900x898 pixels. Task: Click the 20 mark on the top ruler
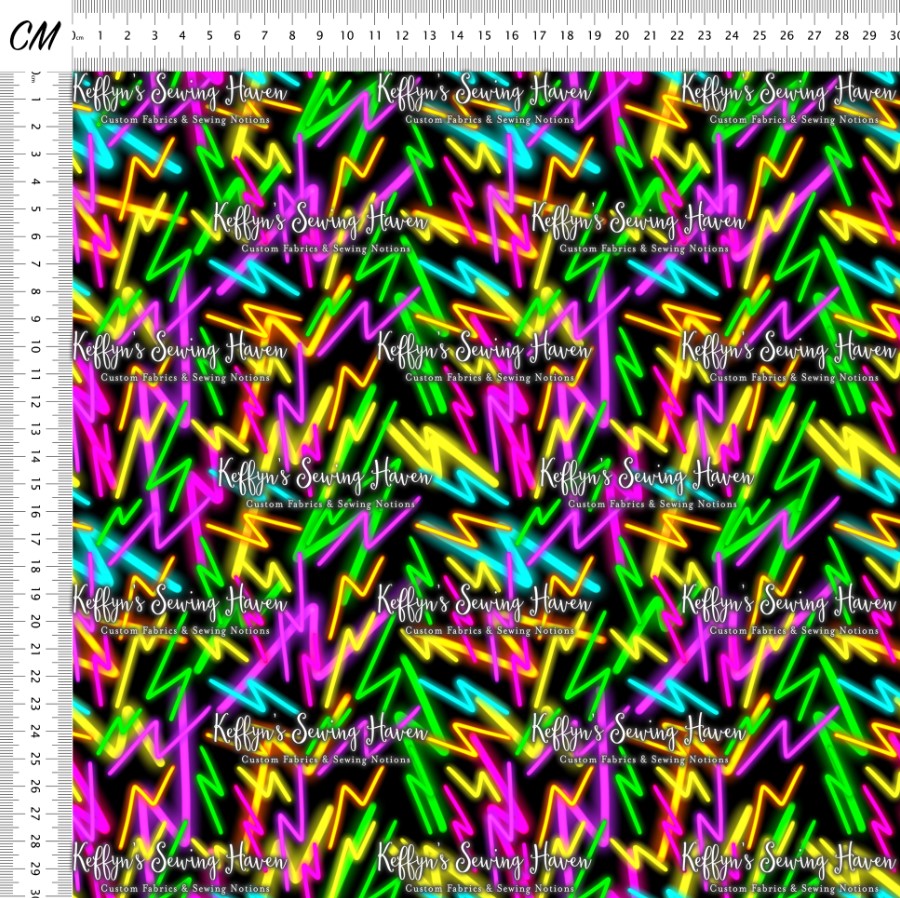coord(622,36)
